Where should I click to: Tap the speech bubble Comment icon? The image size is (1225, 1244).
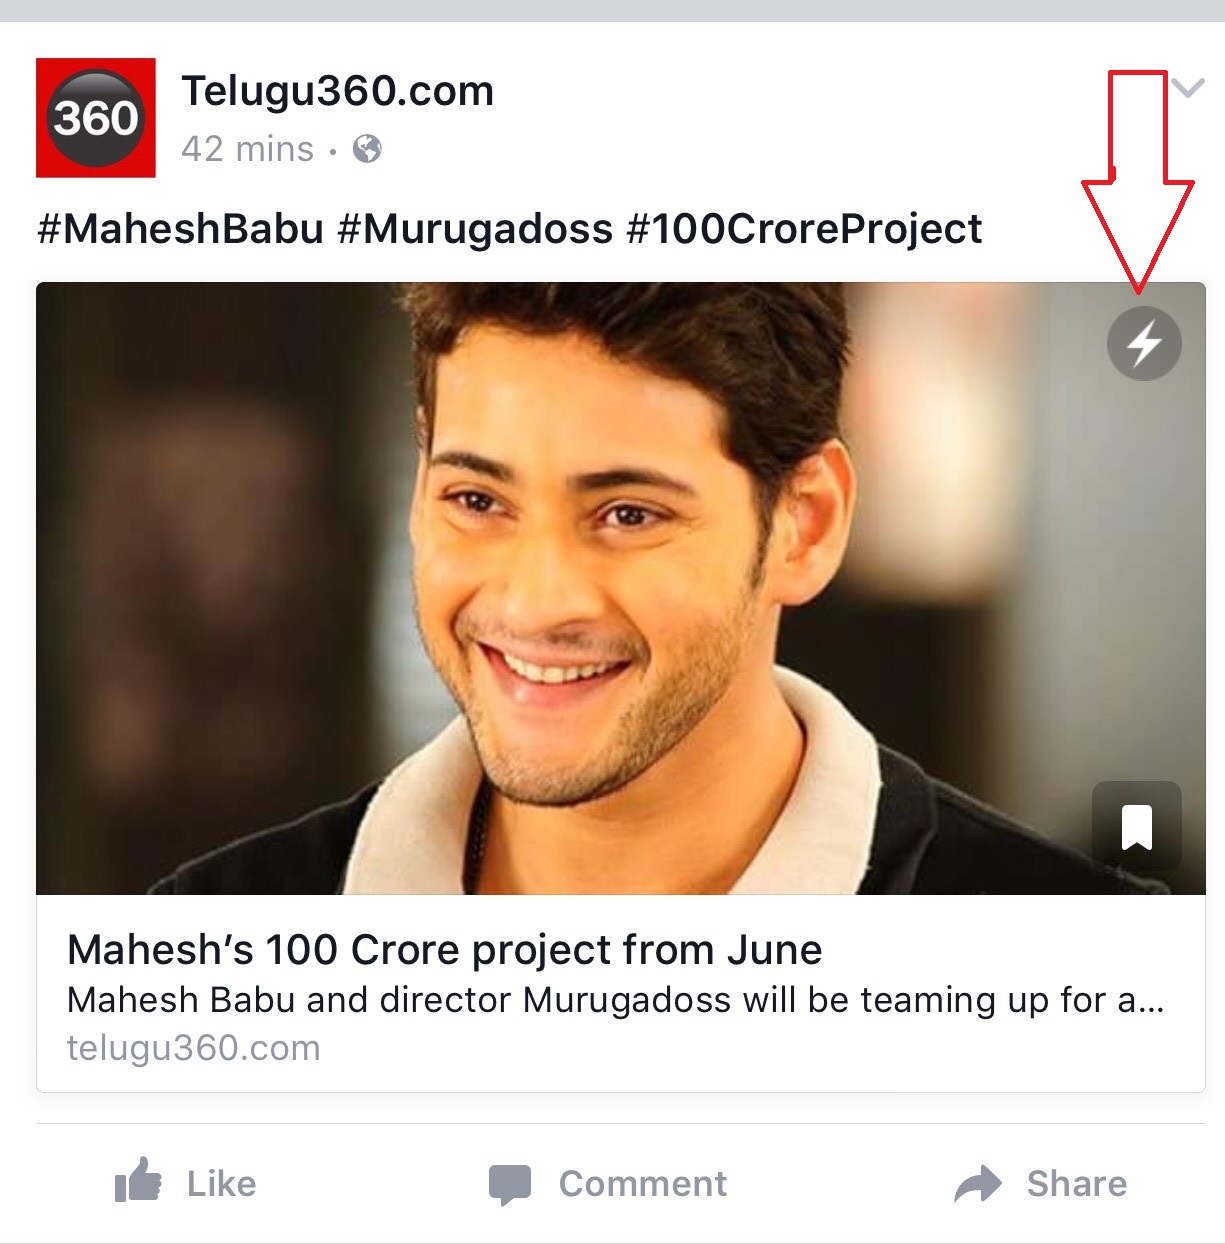(x=510, y=1184)
